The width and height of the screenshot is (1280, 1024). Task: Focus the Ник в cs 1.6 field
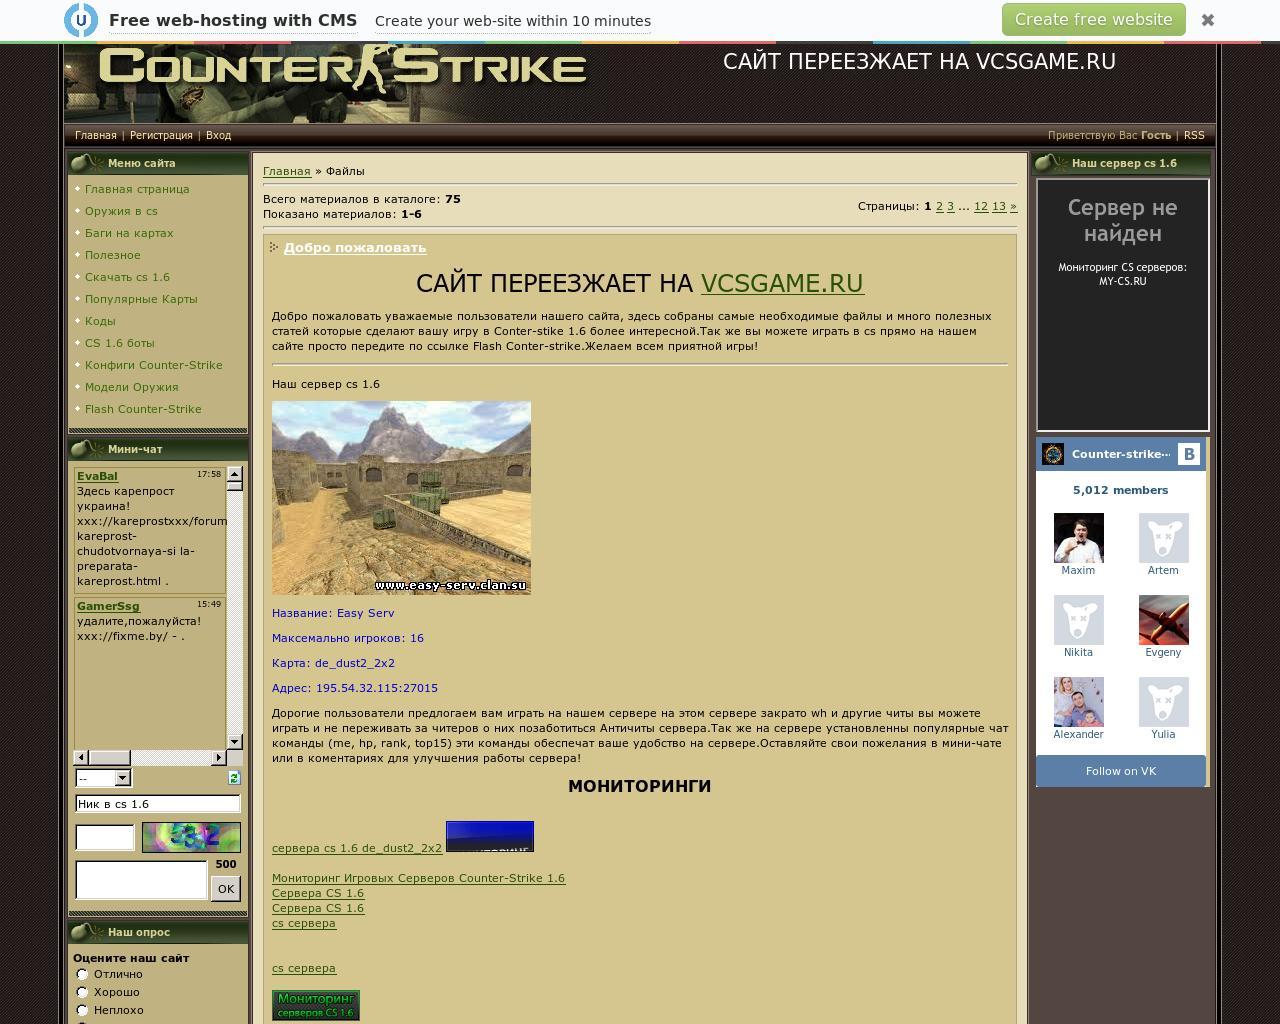158,804
